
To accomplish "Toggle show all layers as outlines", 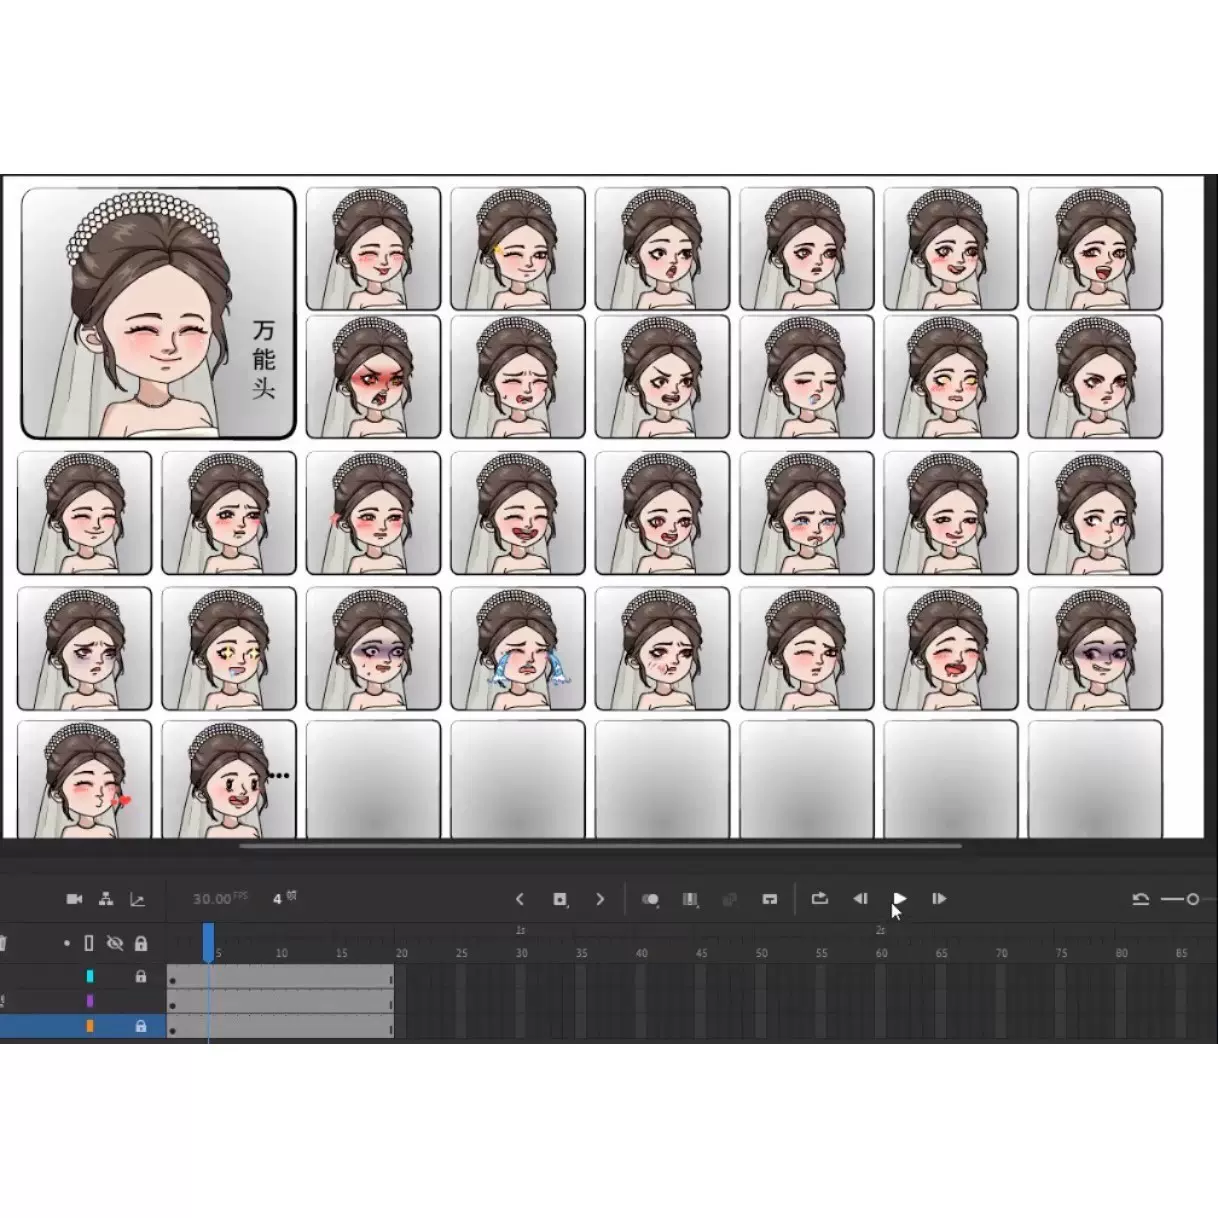I will tap(89, 943).
